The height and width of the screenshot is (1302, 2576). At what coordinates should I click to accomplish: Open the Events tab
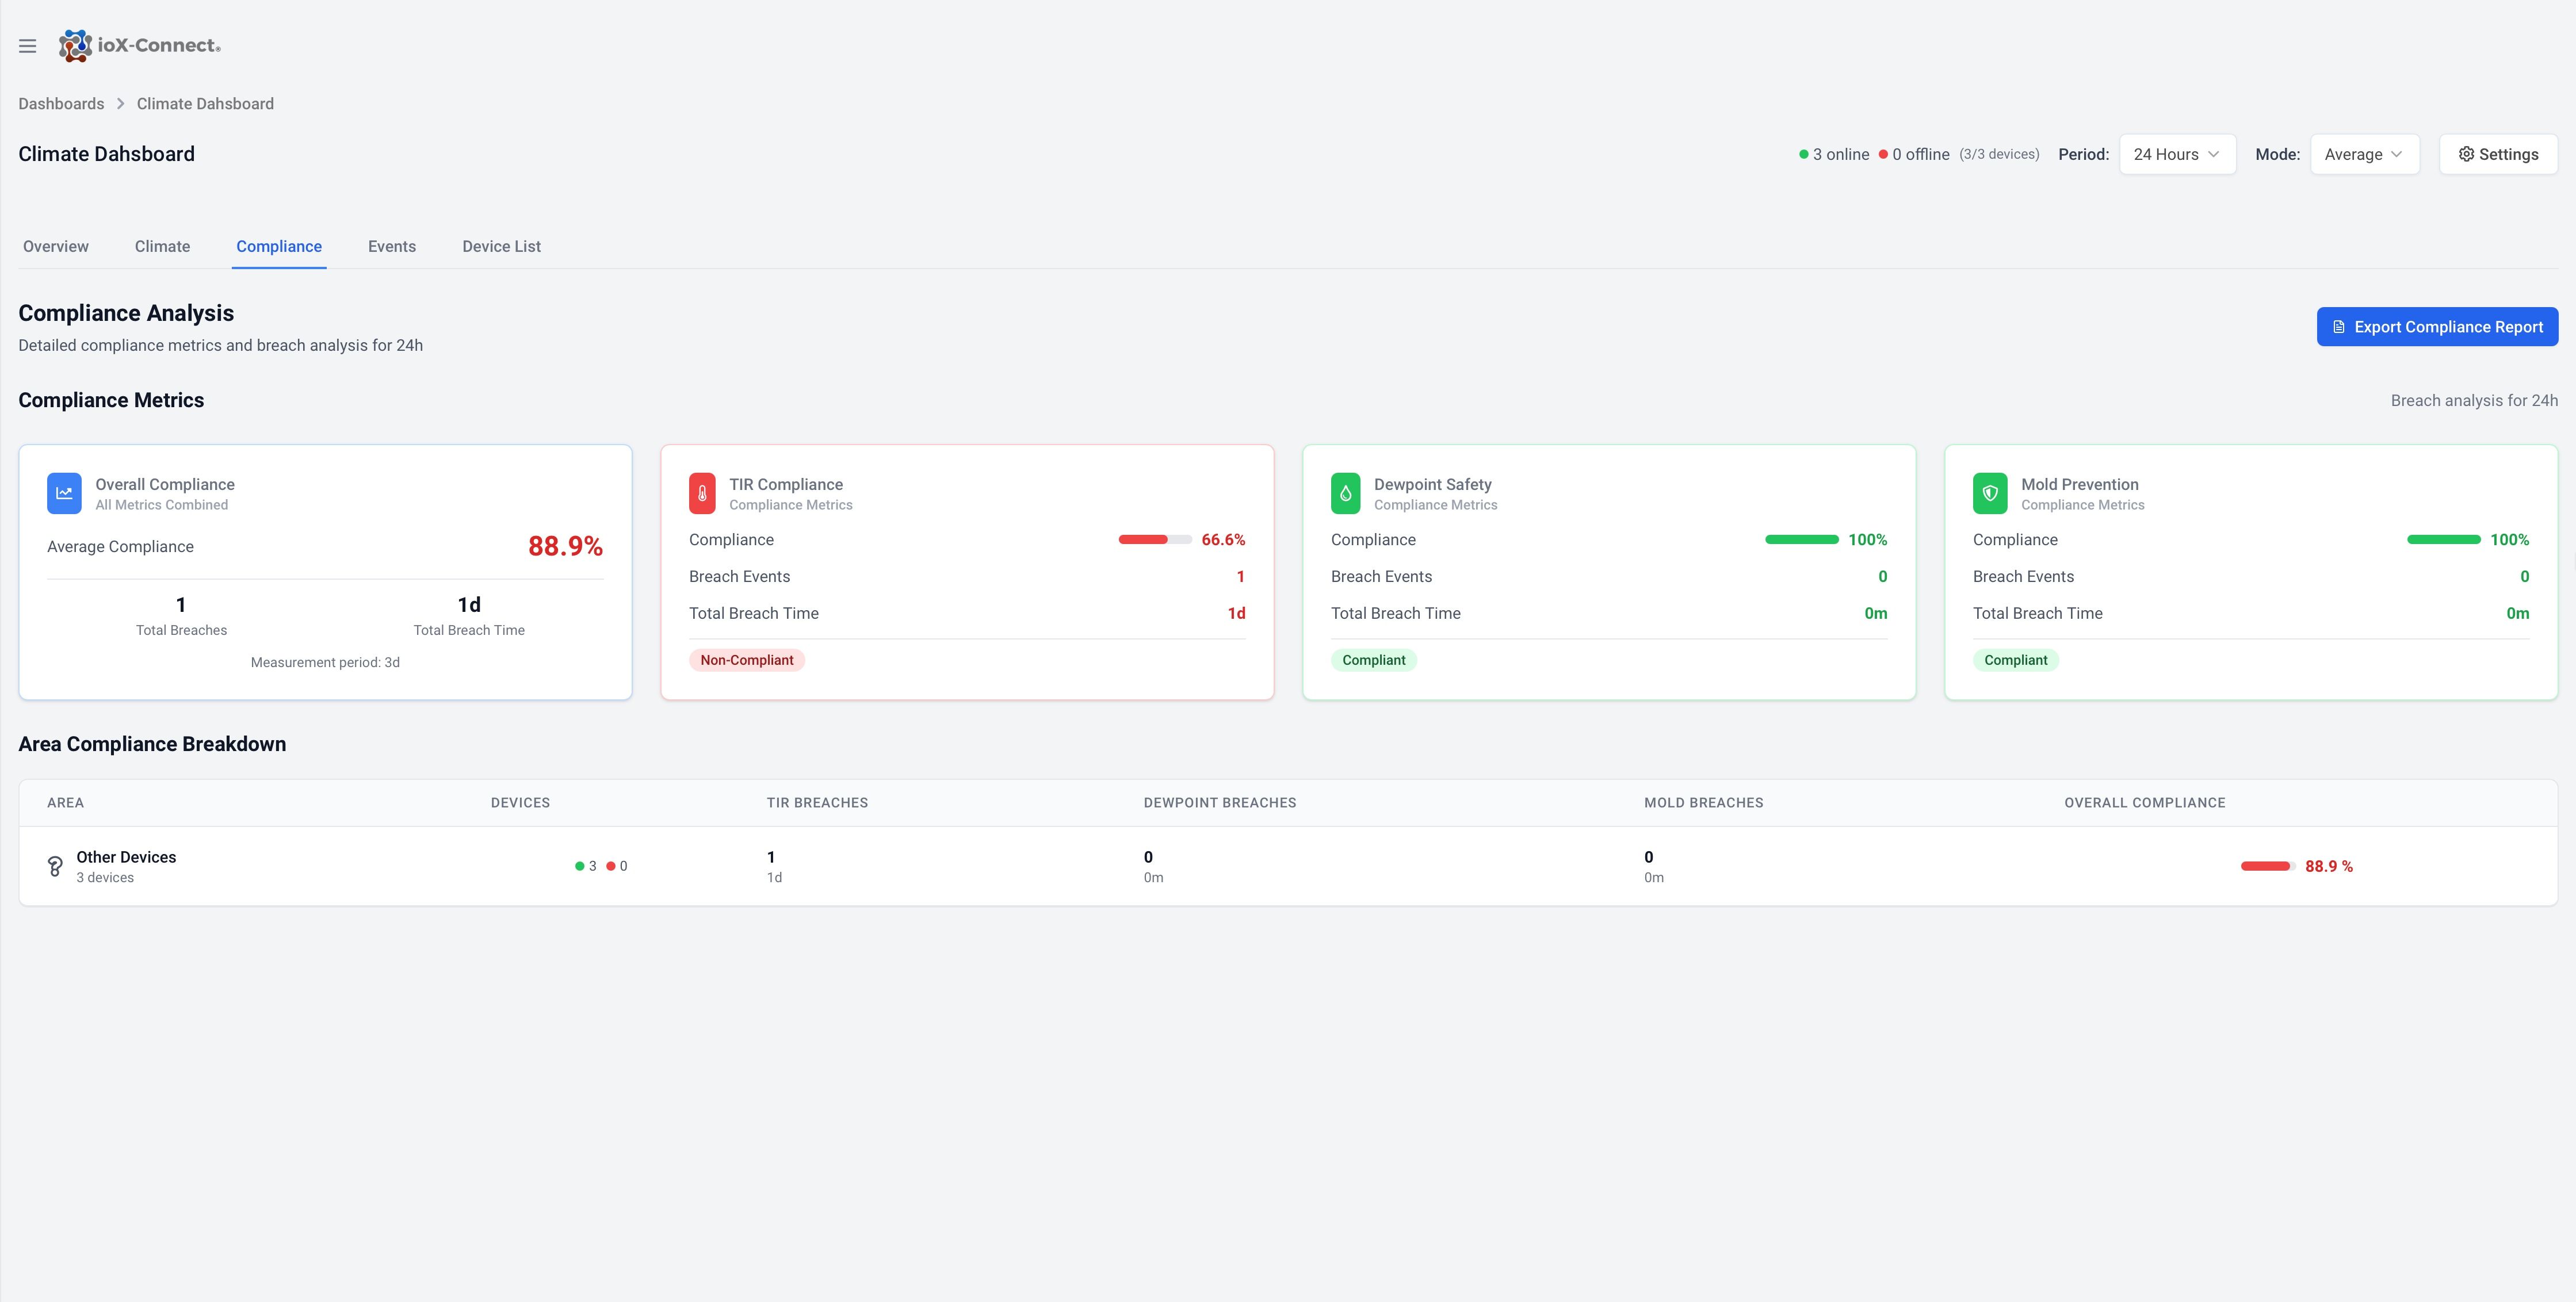point(391,246)
